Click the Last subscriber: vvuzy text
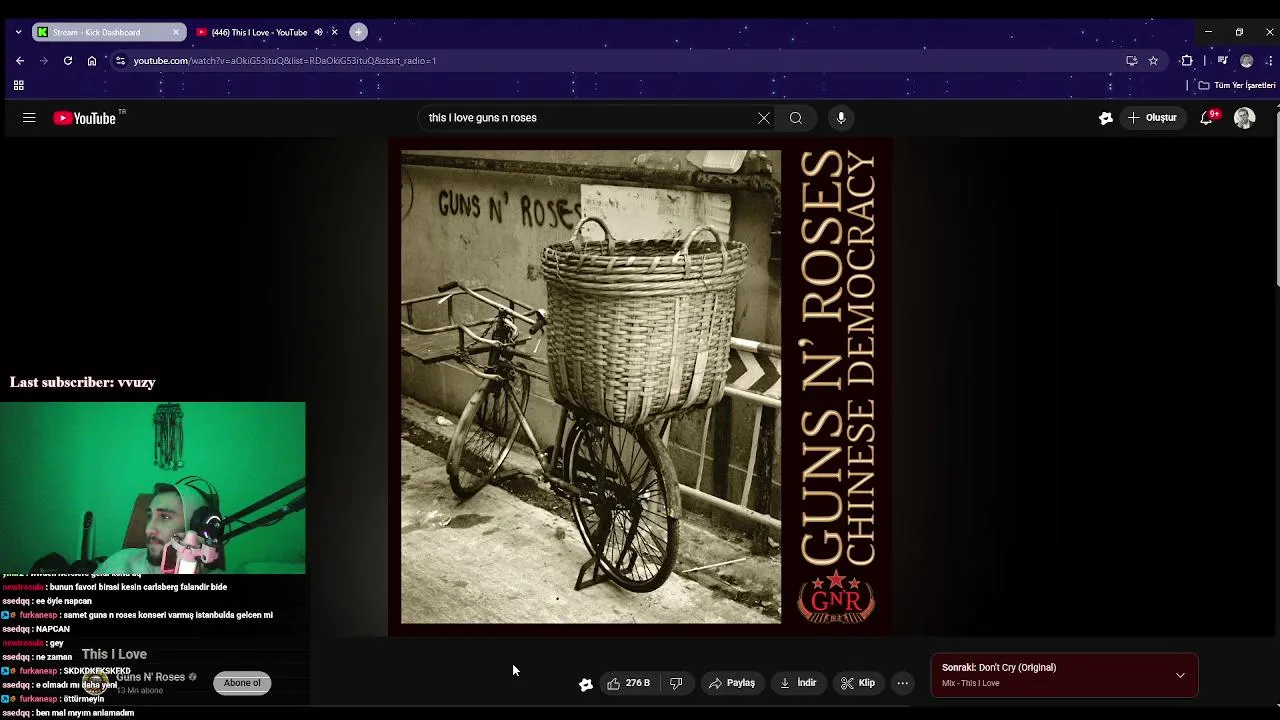Screen dimensions: 1280x720 [82, 382]
